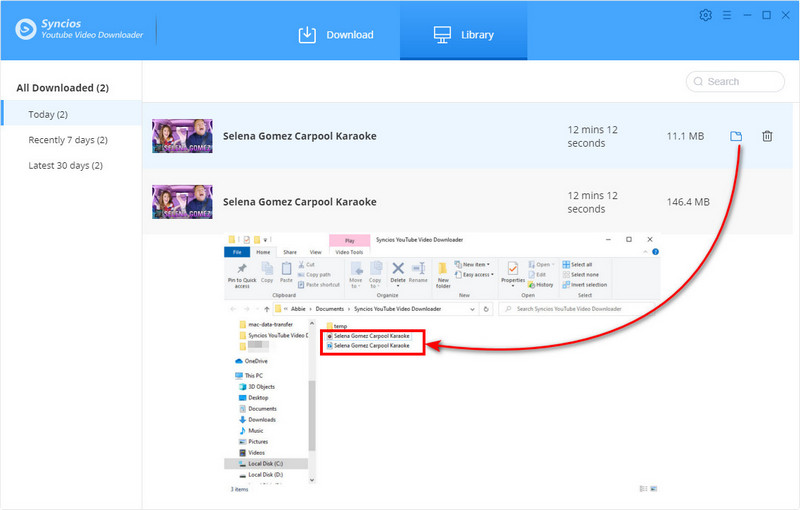Image resolution: width=800 pixels, height=510 pixels.
Task: Select Music in Explorer sidebar
Action: point(252,431)
